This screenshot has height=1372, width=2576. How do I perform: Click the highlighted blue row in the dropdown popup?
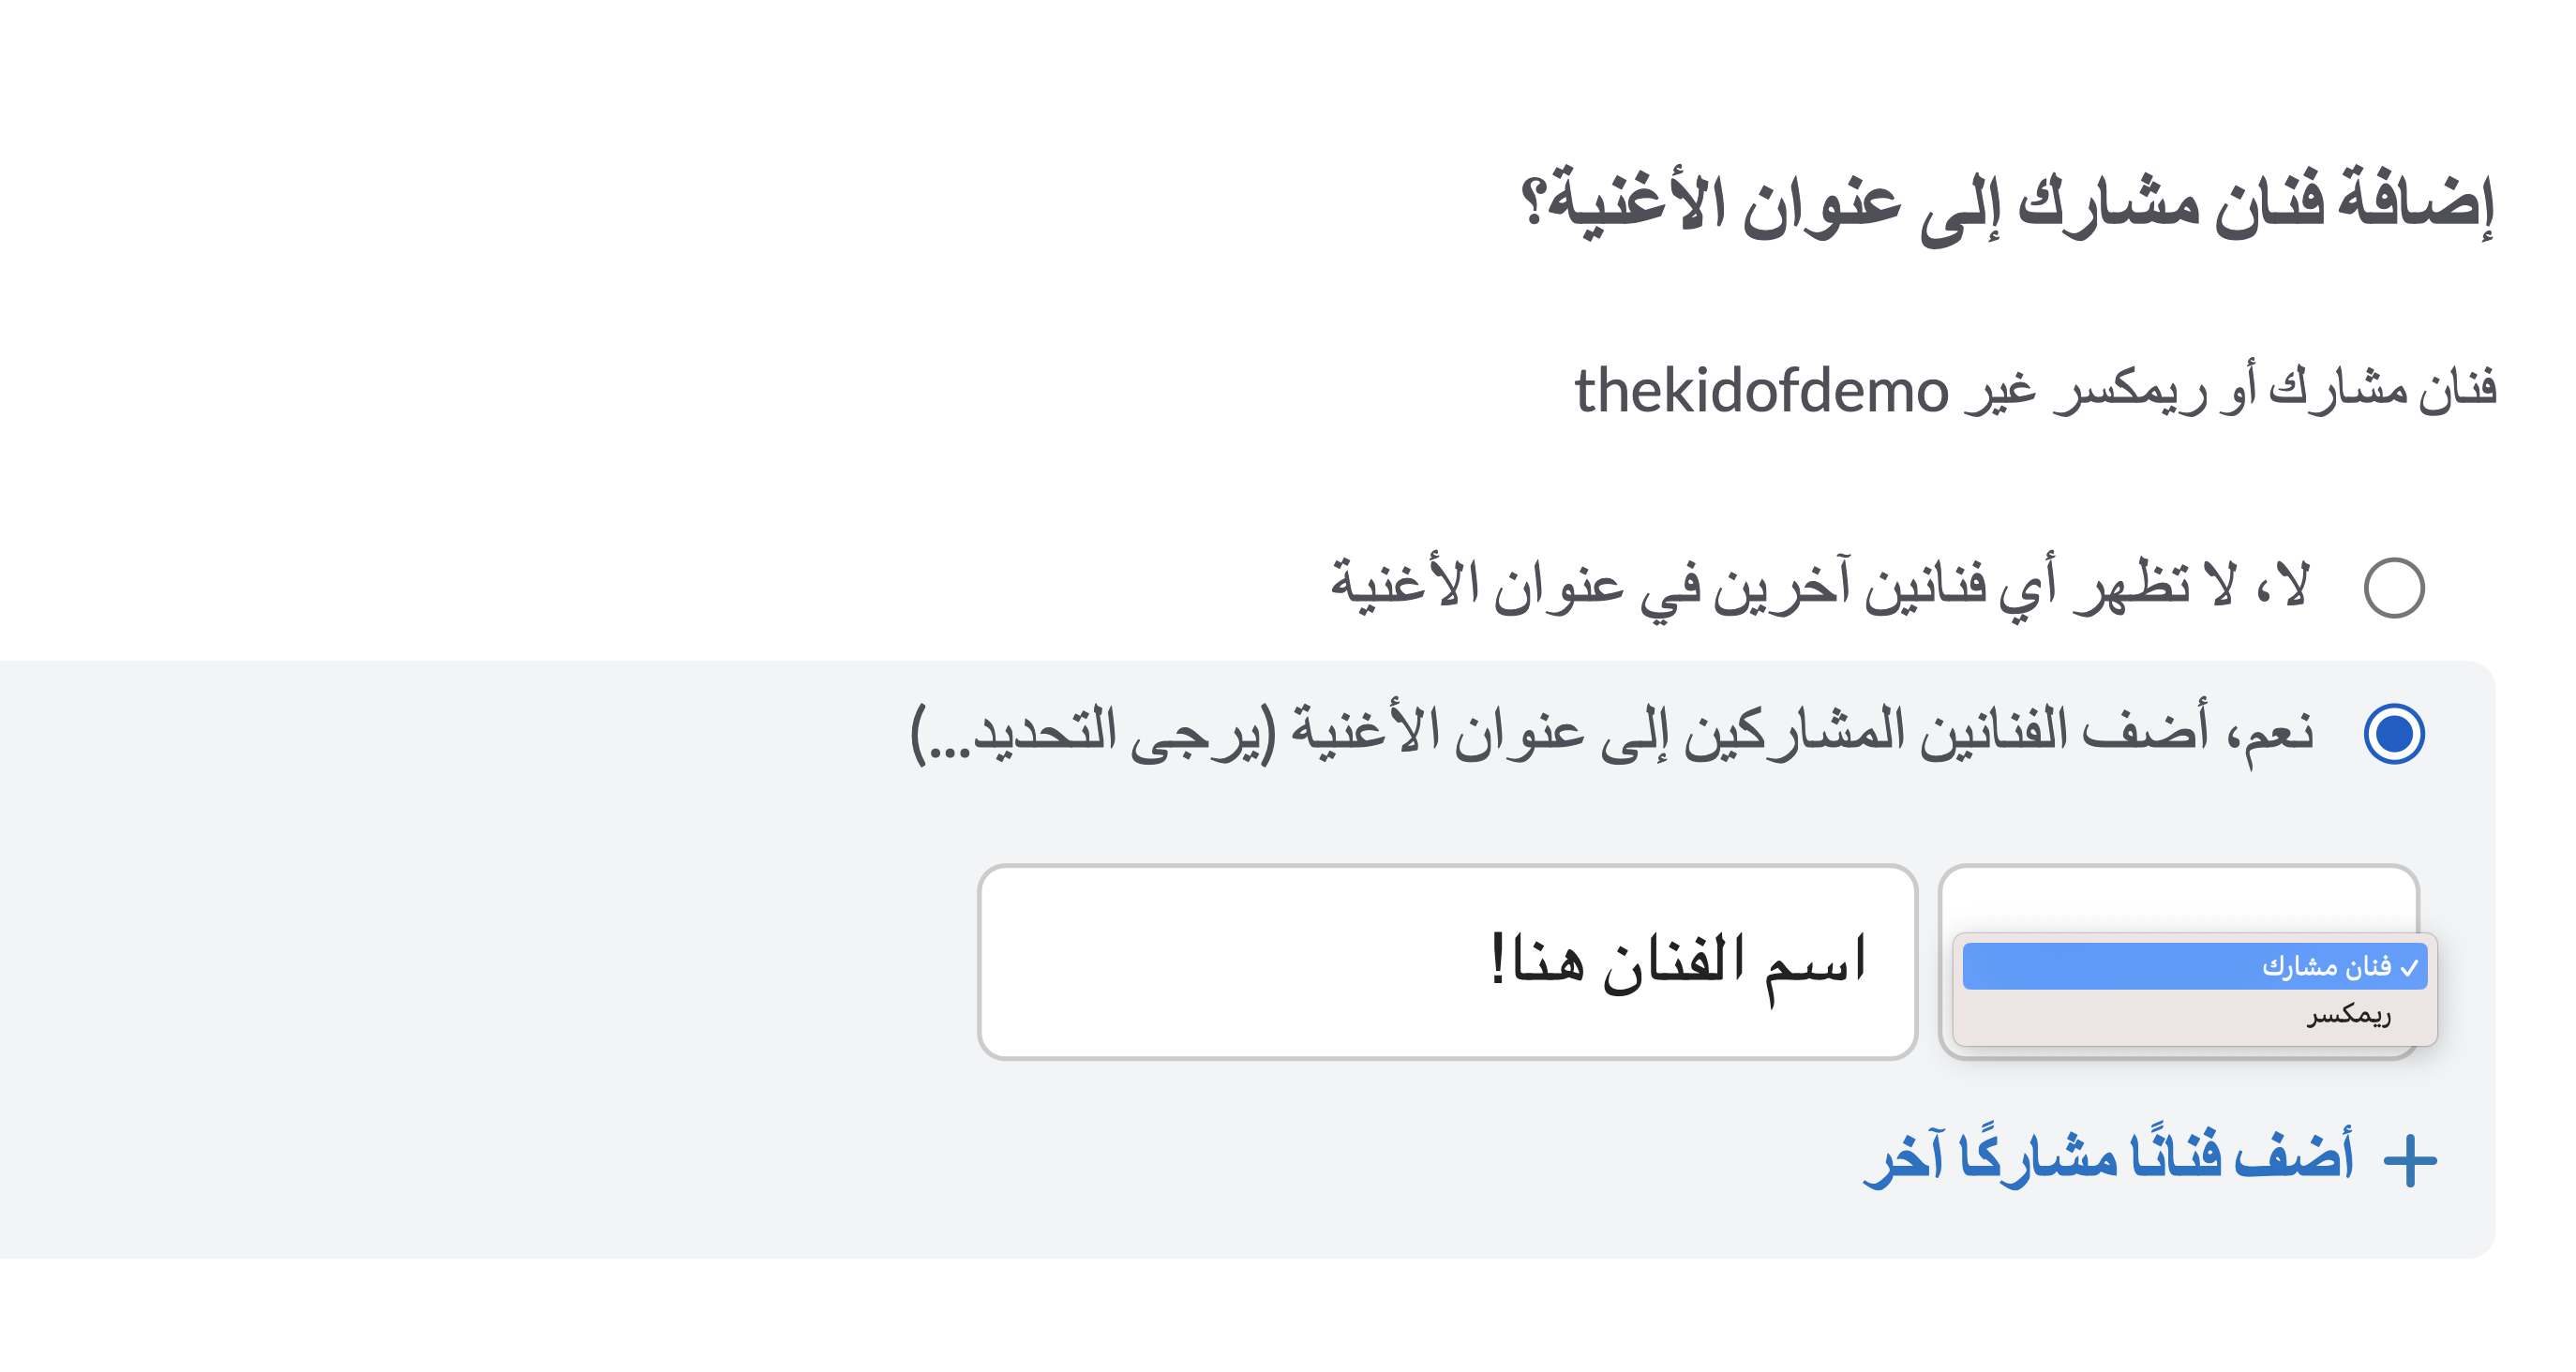tap(2195, 967)
